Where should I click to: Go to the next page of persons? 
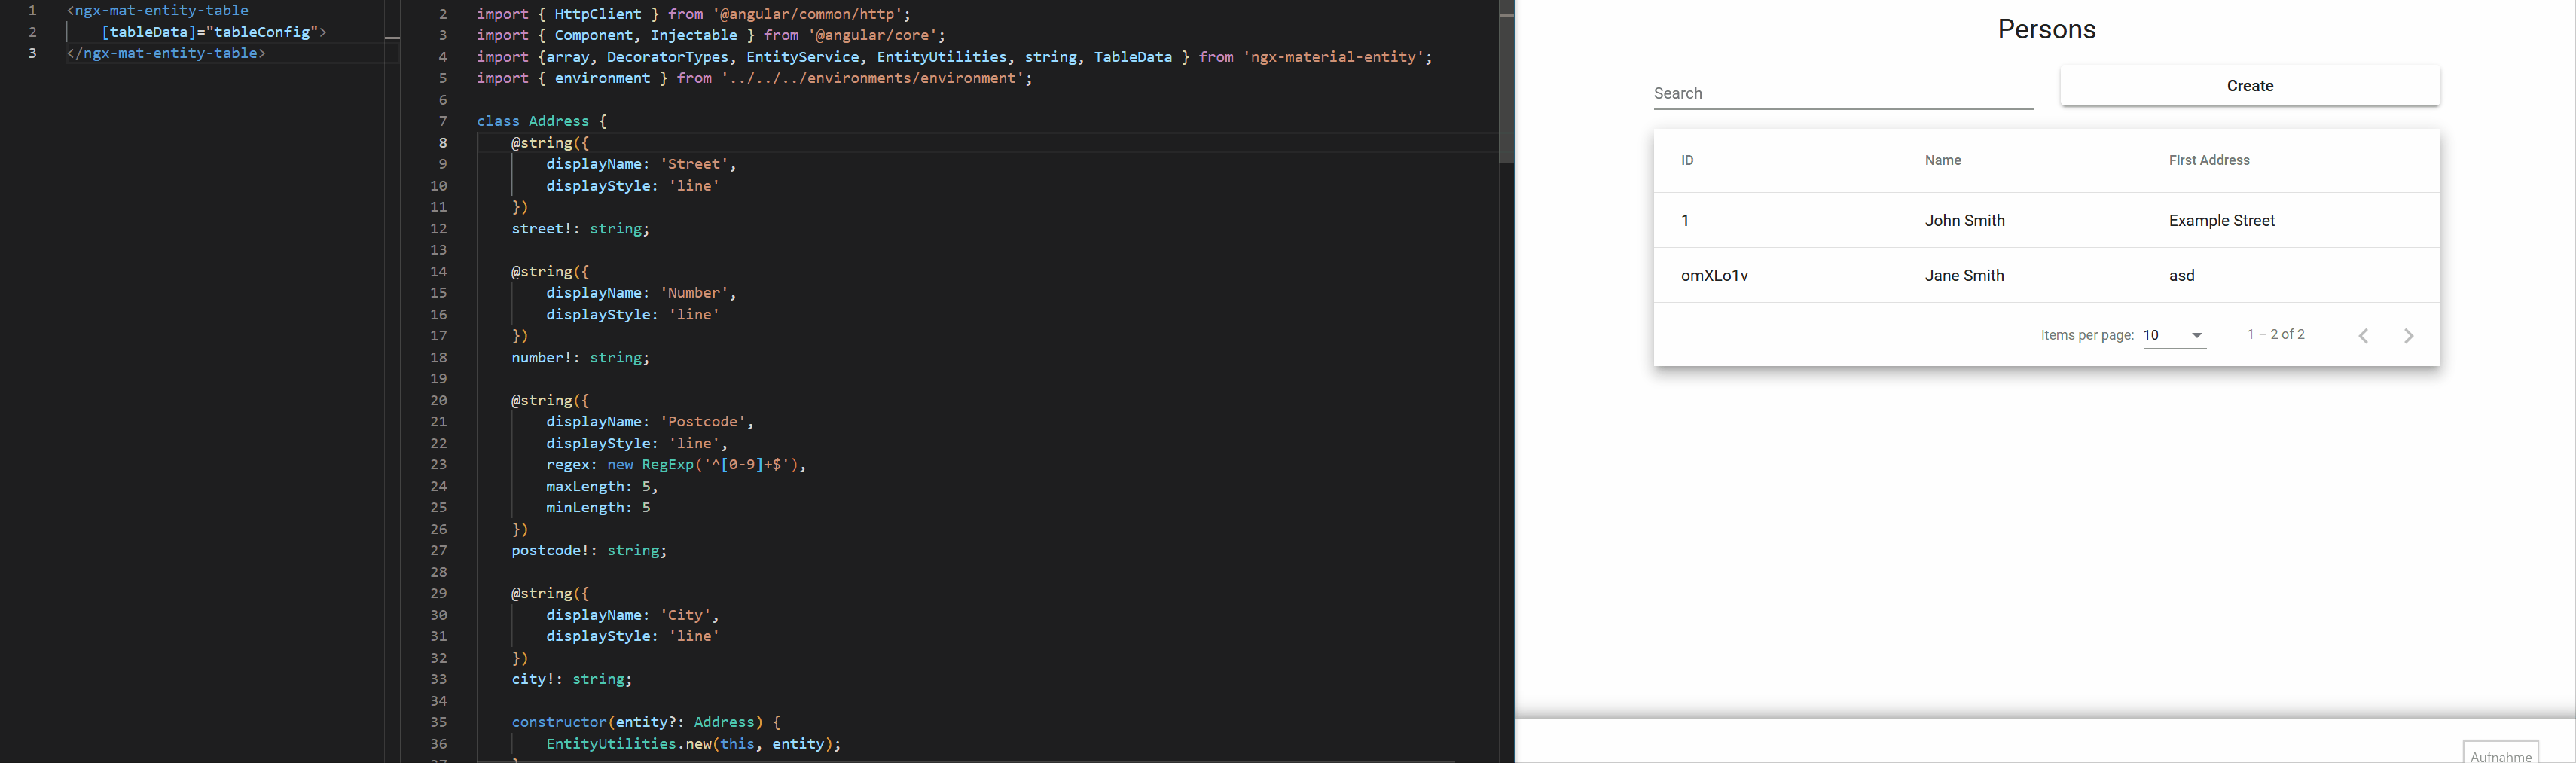pyautogui.click(x=2408, y=336)
